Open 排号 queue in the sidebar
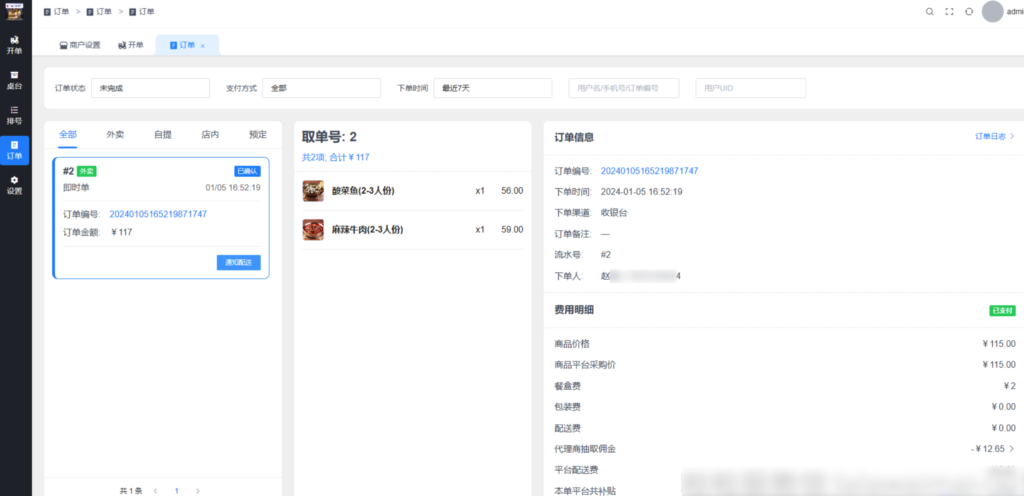This screenshot has width=1024, height=496. click(x=14, y=114)
